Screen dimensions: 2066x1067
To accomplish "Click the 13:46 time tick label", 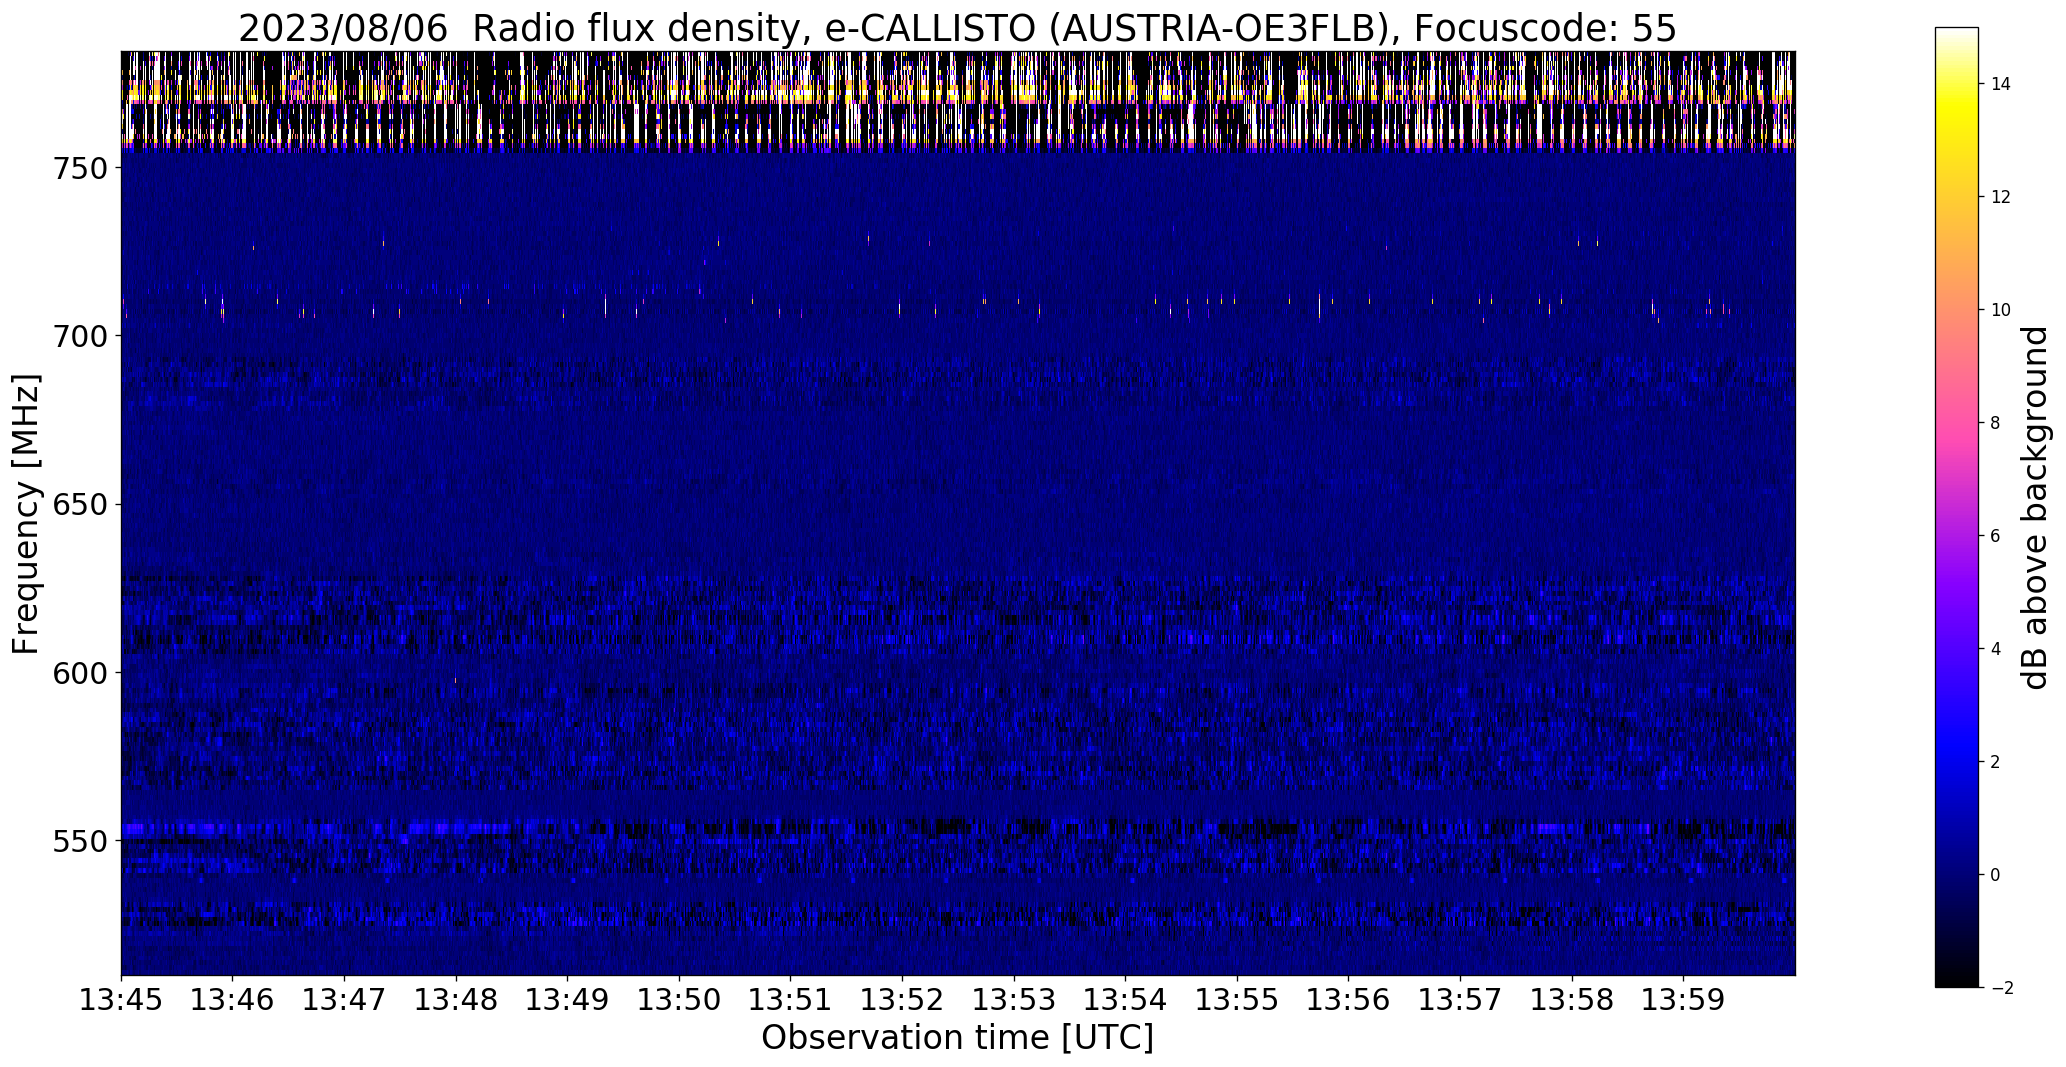I will 233,1000.
